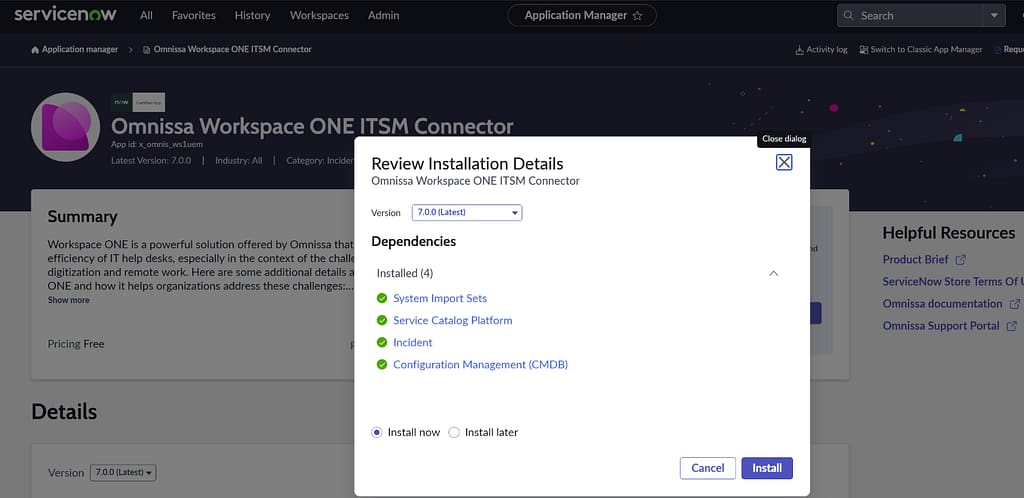Viewport: 1024px width, 498px height.
Task: Click the home icon in breadcrumb
Action: point(35,50)
